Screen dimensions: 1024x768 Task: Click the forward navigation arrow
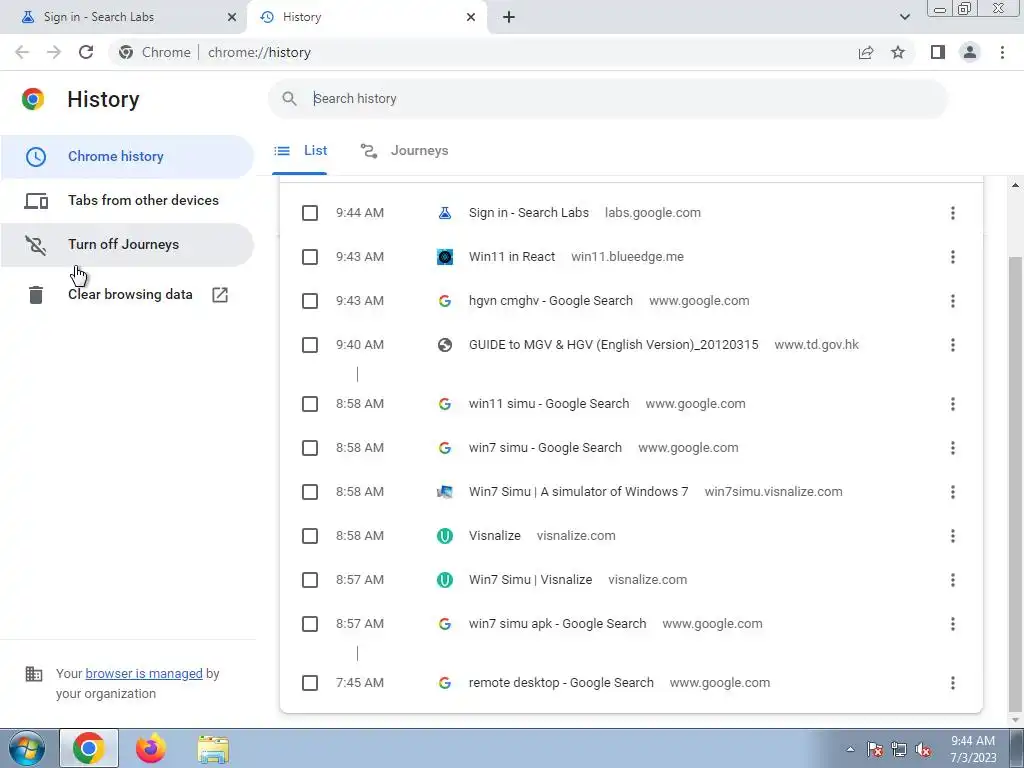[54, 52]
